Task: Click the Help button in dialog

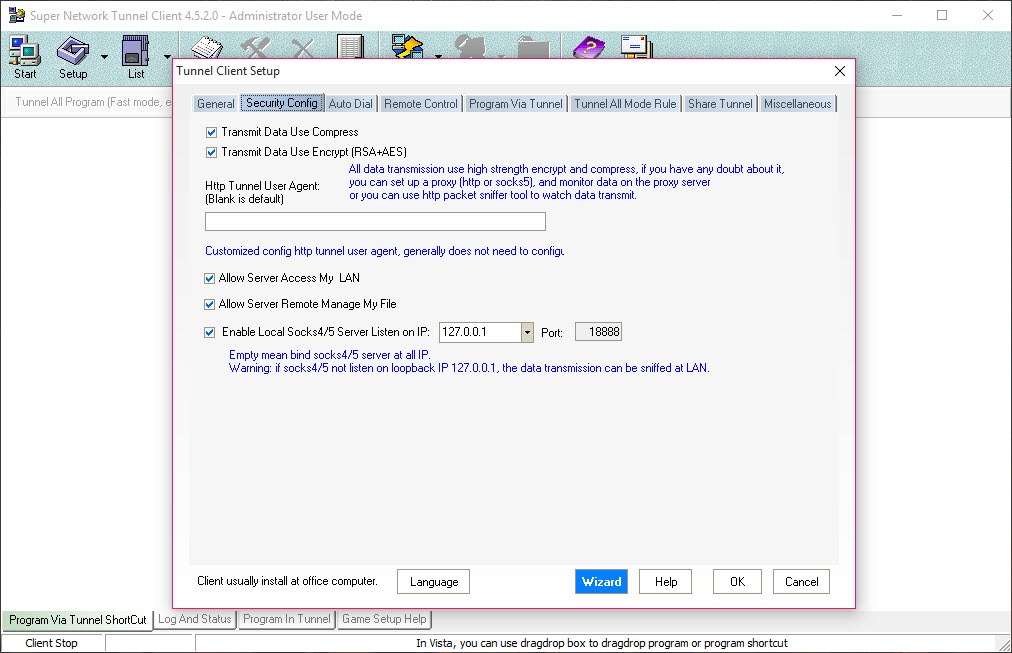Action: coord(665,582)
